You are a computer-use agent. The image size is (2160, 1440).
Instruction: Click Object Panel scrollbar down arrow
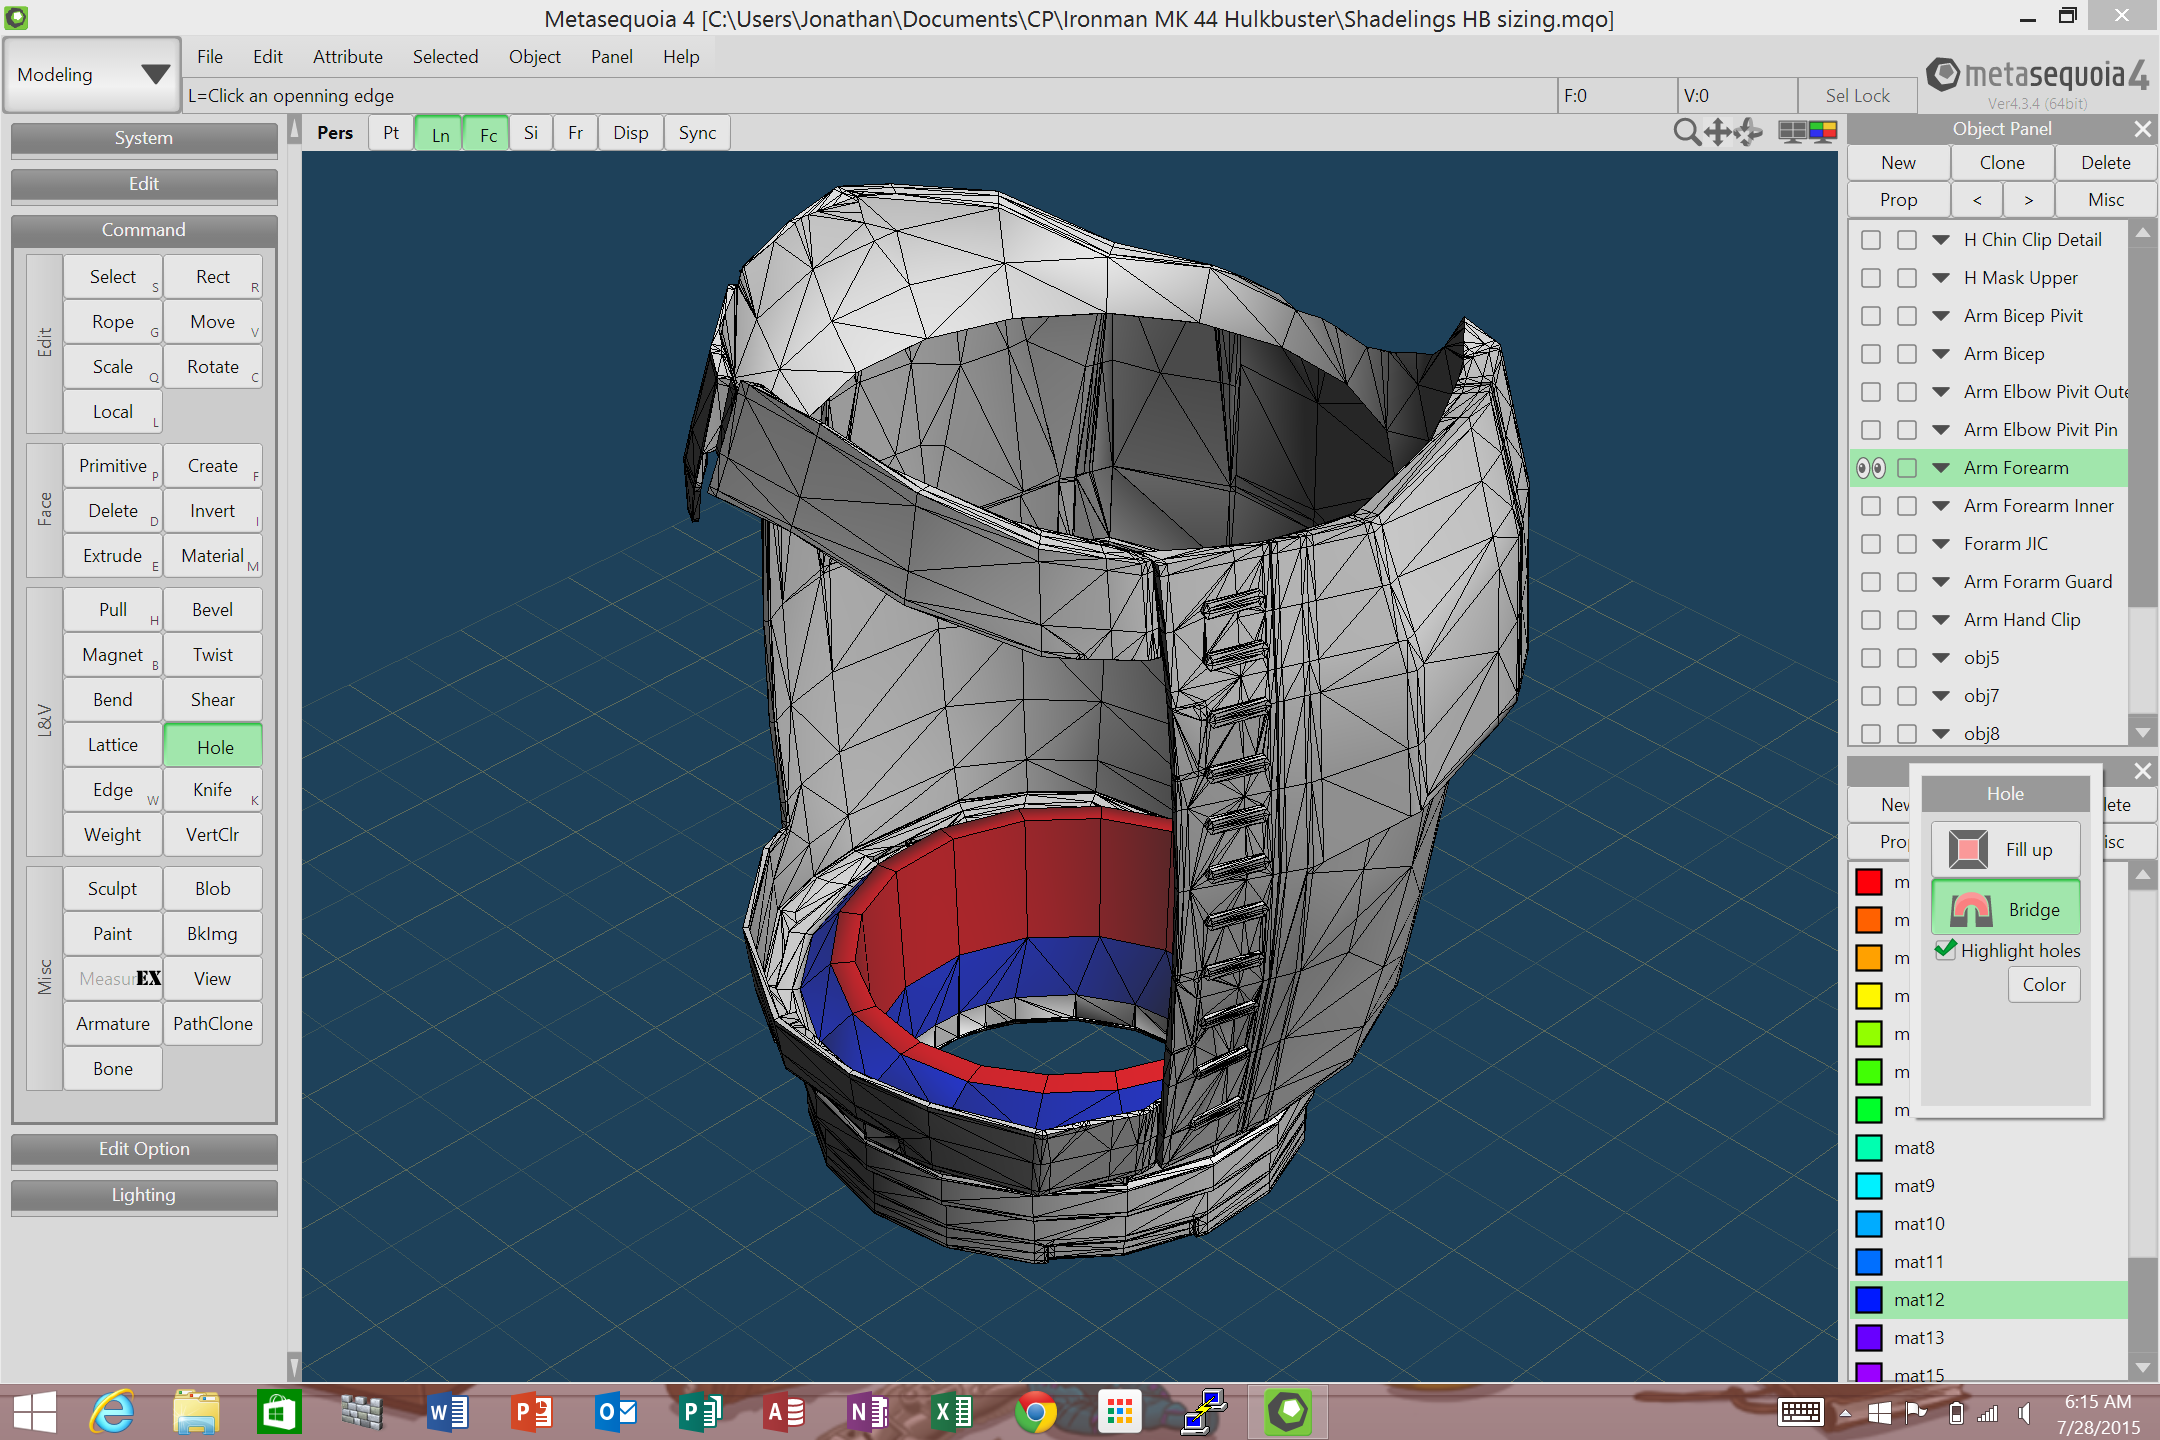pos(2142,732)
